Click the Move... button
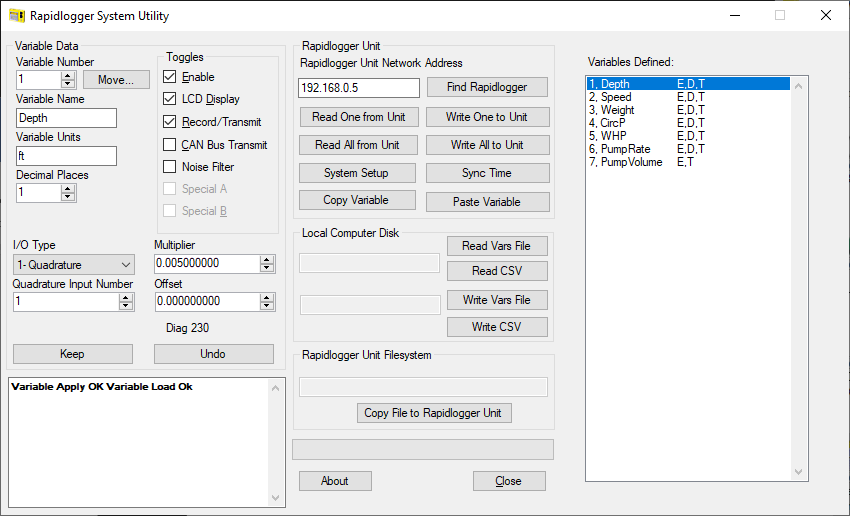850x516 pixels. (116, 80)
